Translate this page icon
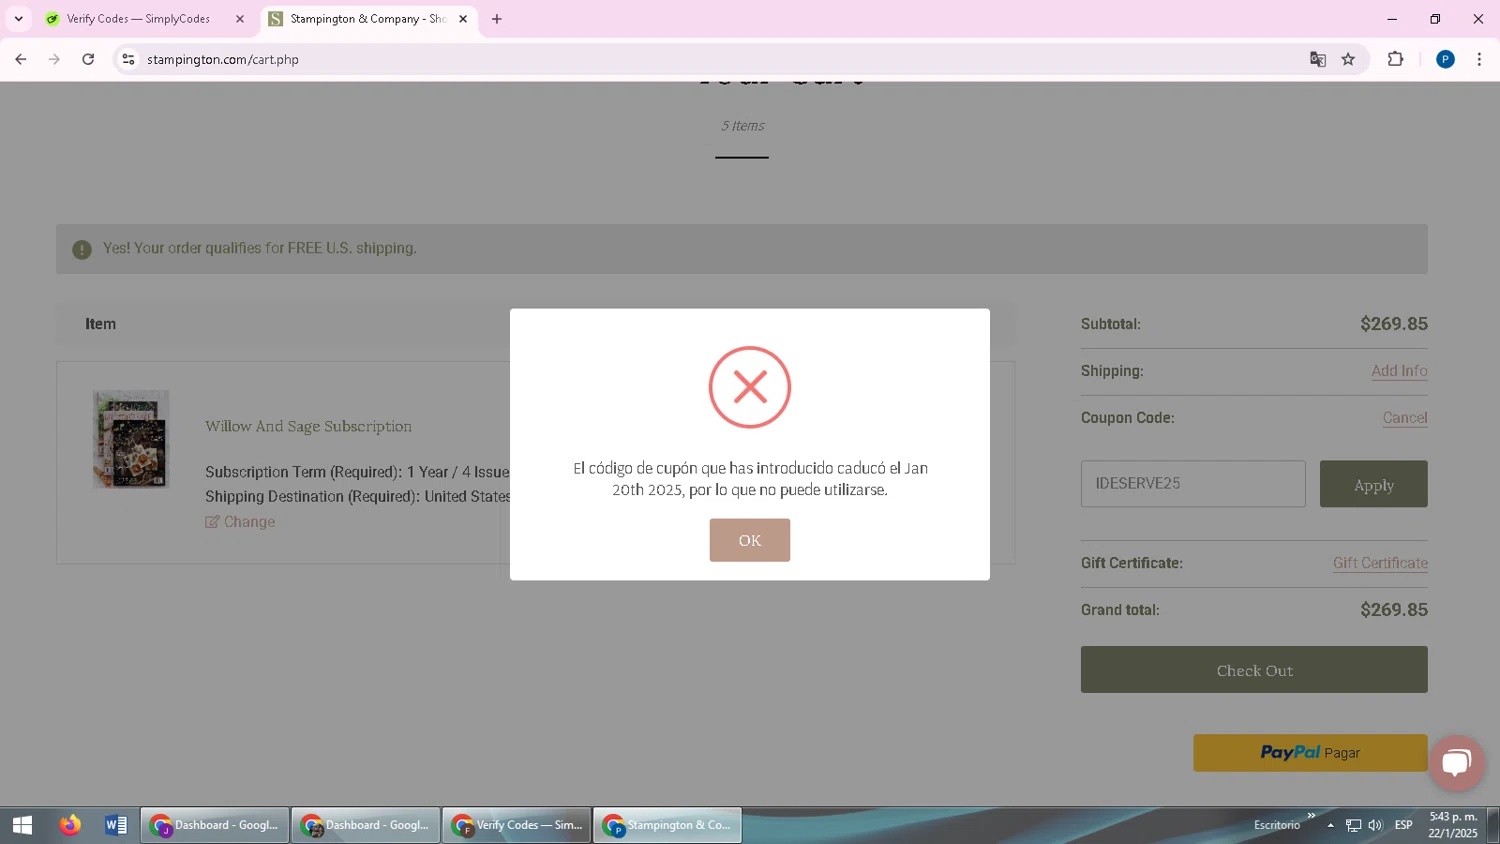Image resolution: width=1500 pixels, height=844 pixels. 1318,59
